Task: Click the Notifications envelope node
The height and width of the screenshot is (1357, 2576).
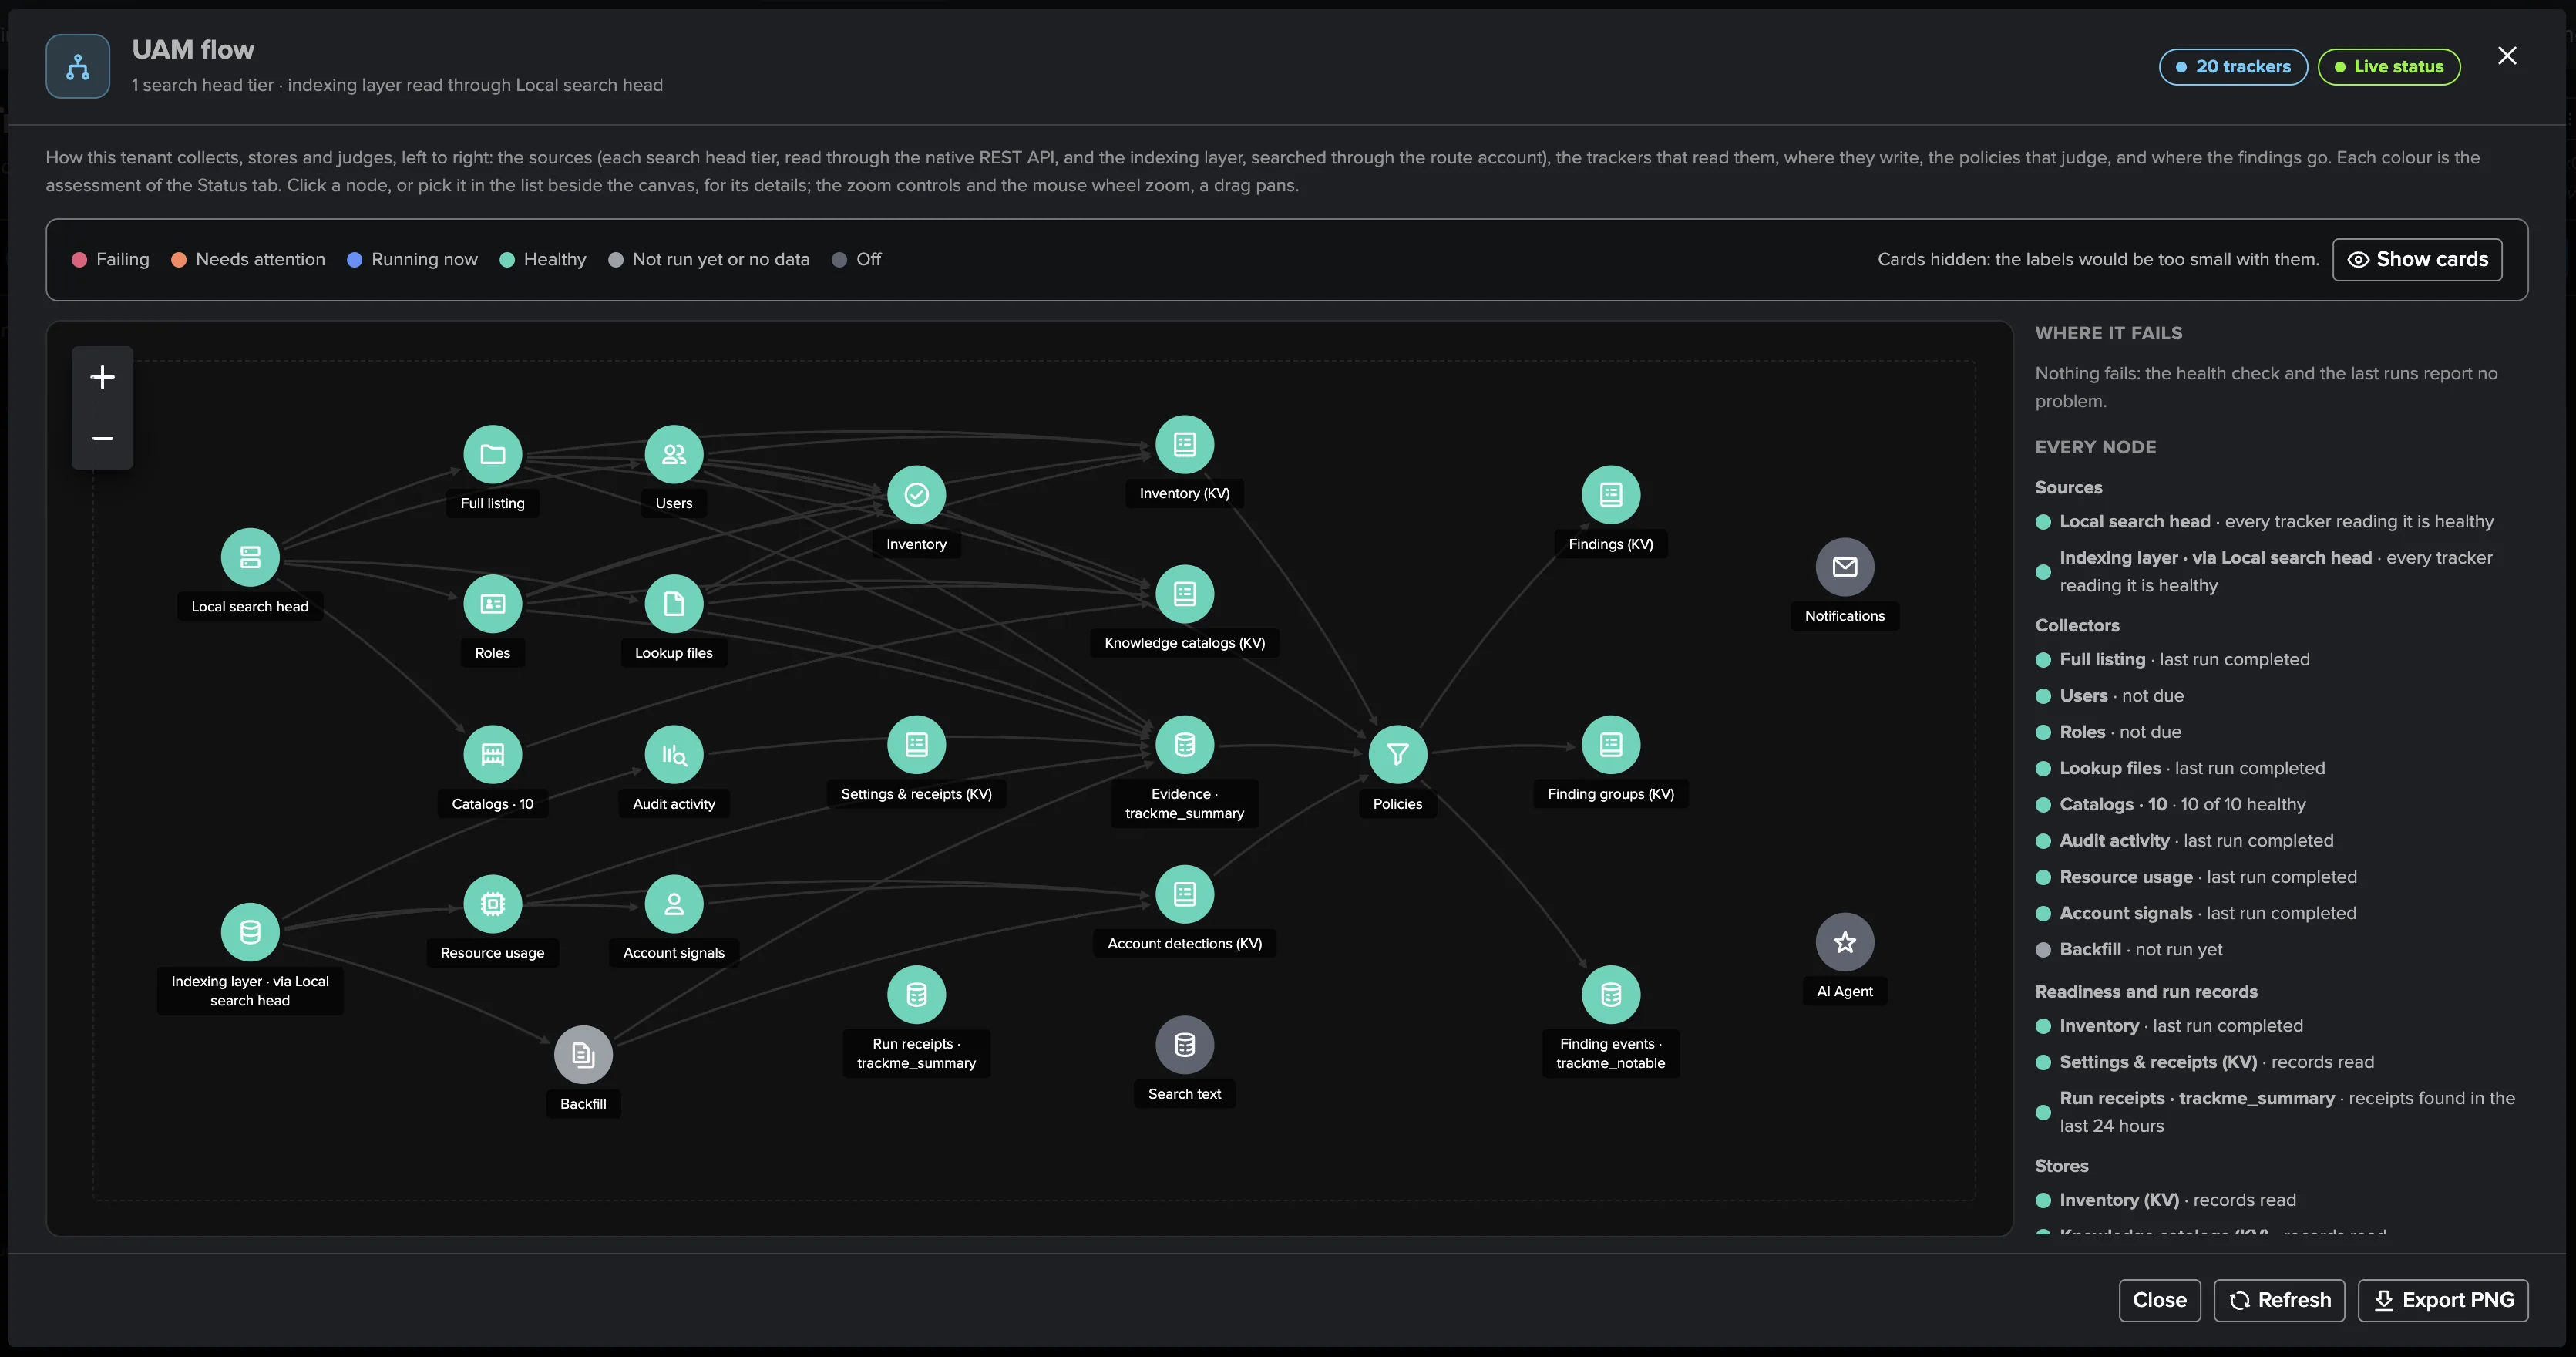Action: (1845, 567)
